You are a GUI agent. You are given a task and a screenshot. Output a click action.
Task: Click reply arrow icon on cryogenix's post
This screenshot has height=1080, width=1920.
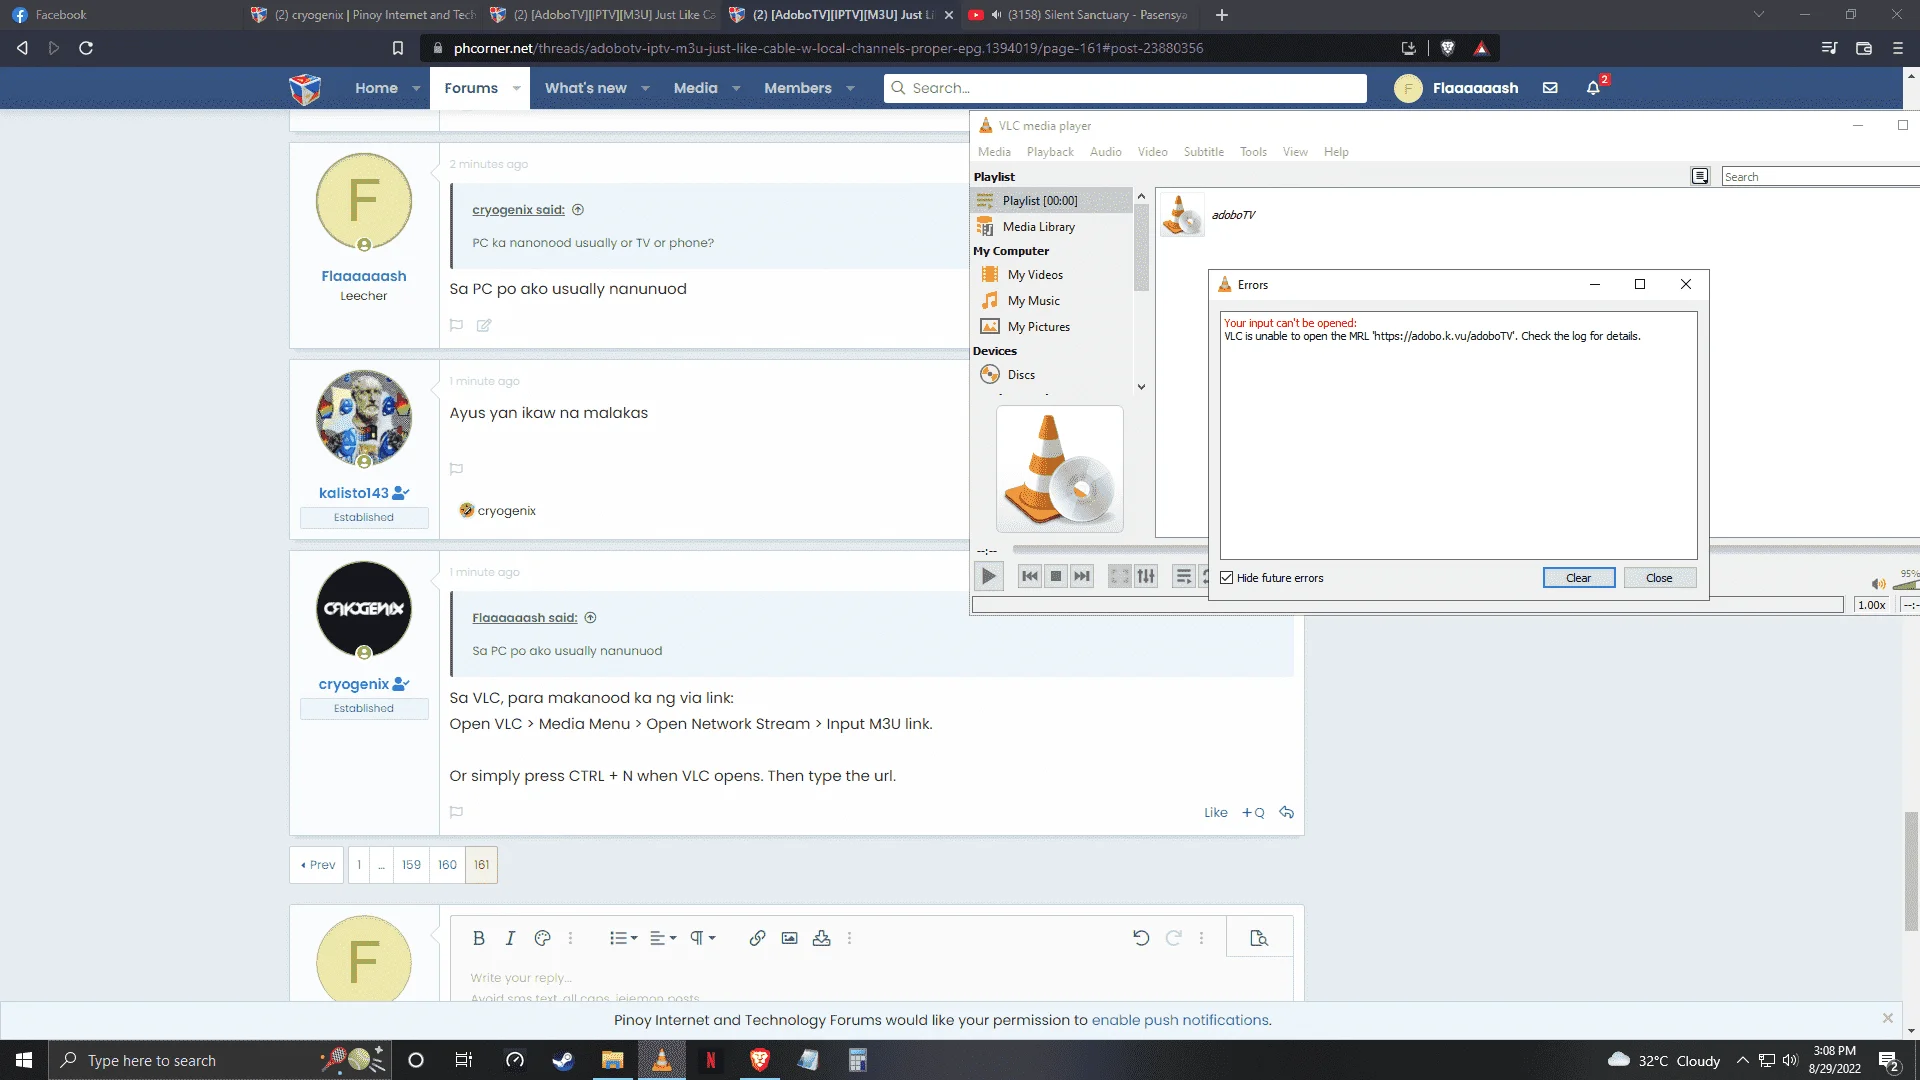click(1287, 812)
